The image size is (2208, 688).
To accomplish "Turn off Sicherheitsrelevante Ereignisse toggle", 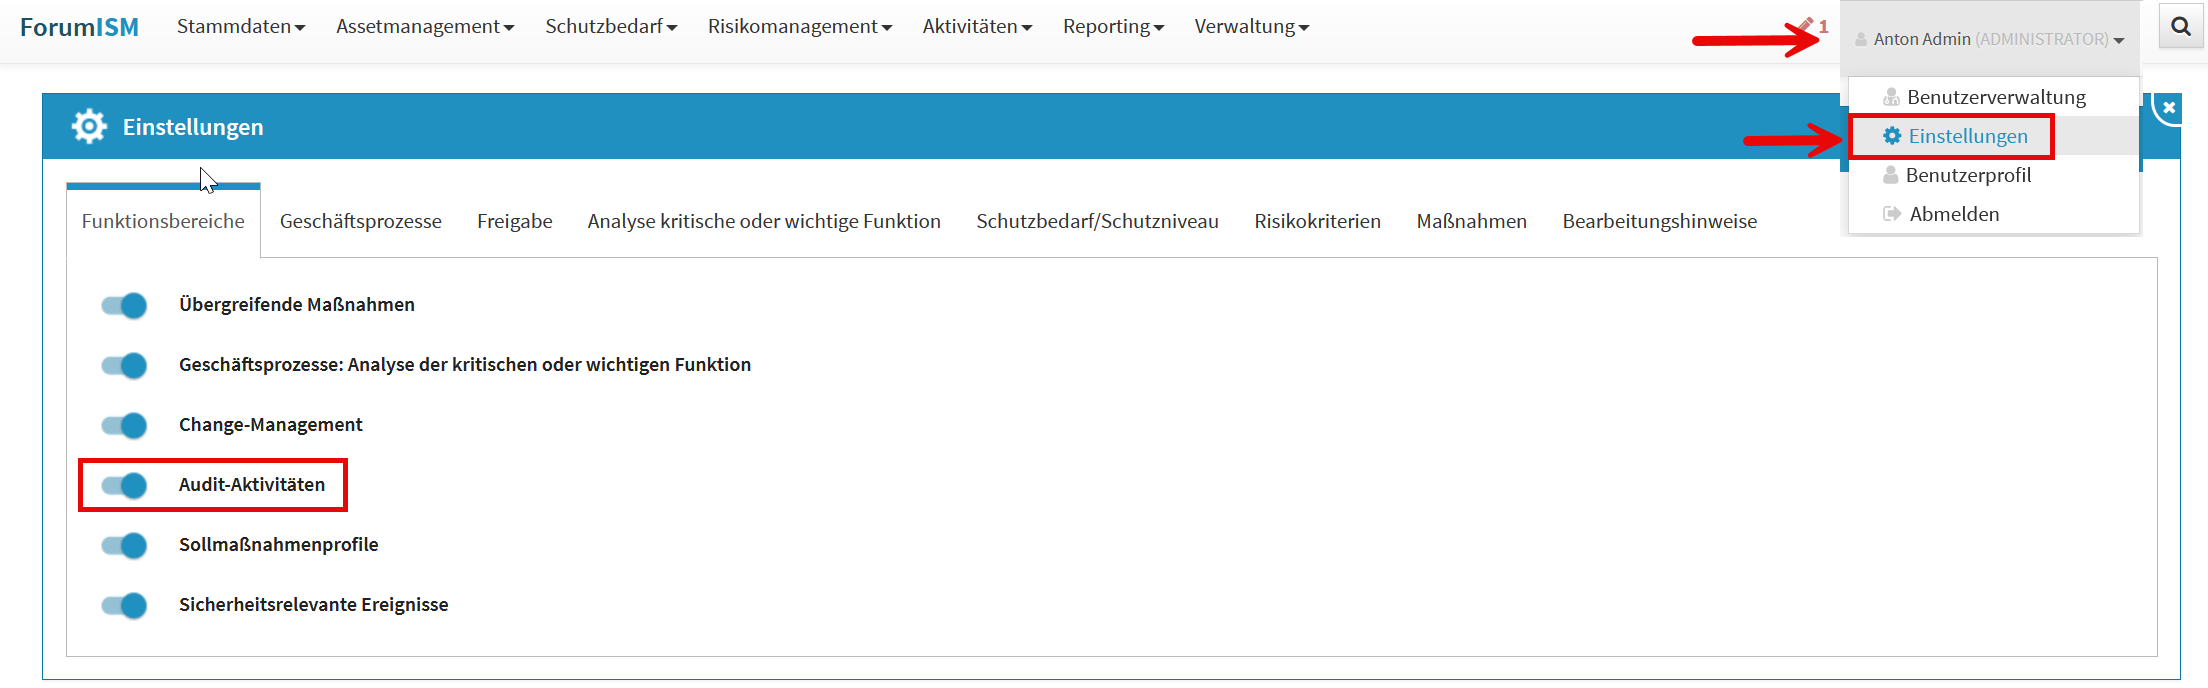I will [124, 605].
